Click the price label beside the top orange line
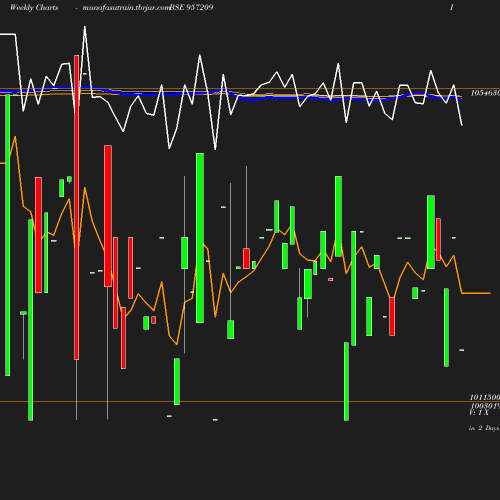This screenshot has height=500, width=500. 485,93
